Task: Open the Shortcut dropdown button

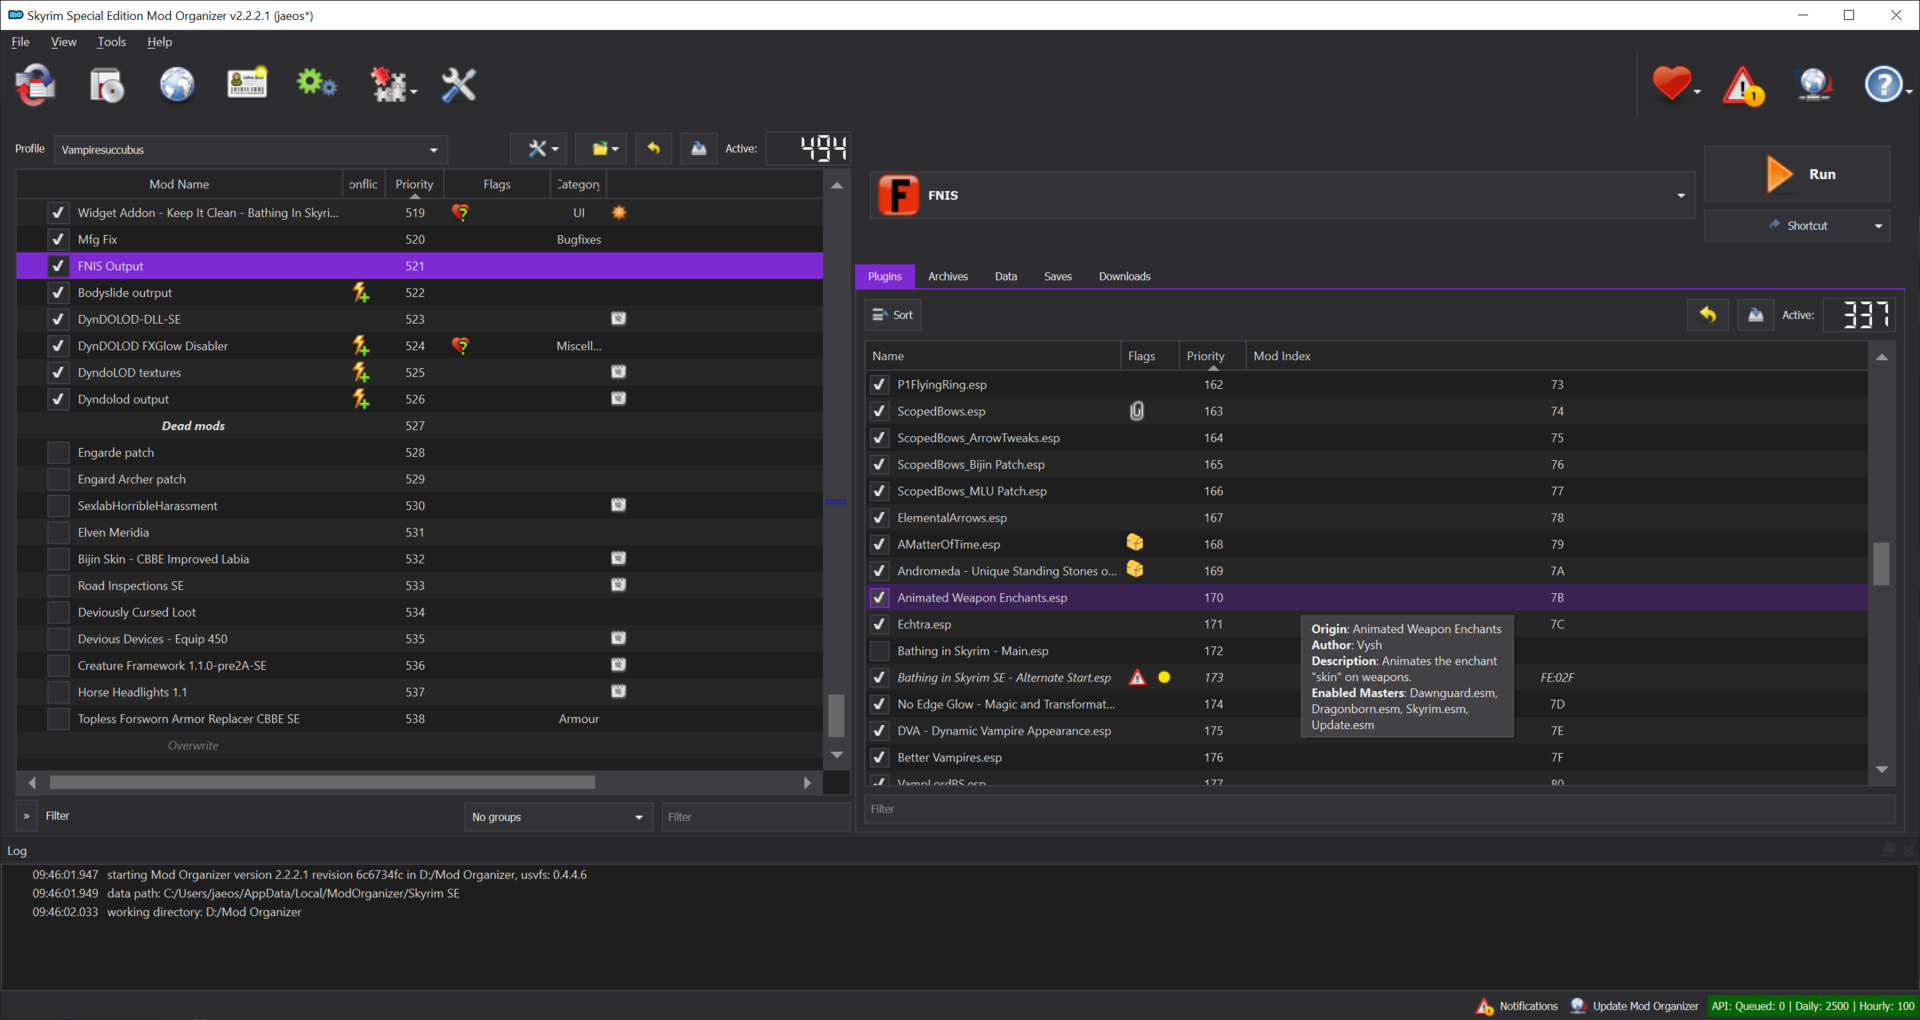Action: [x=1797, y=226]
